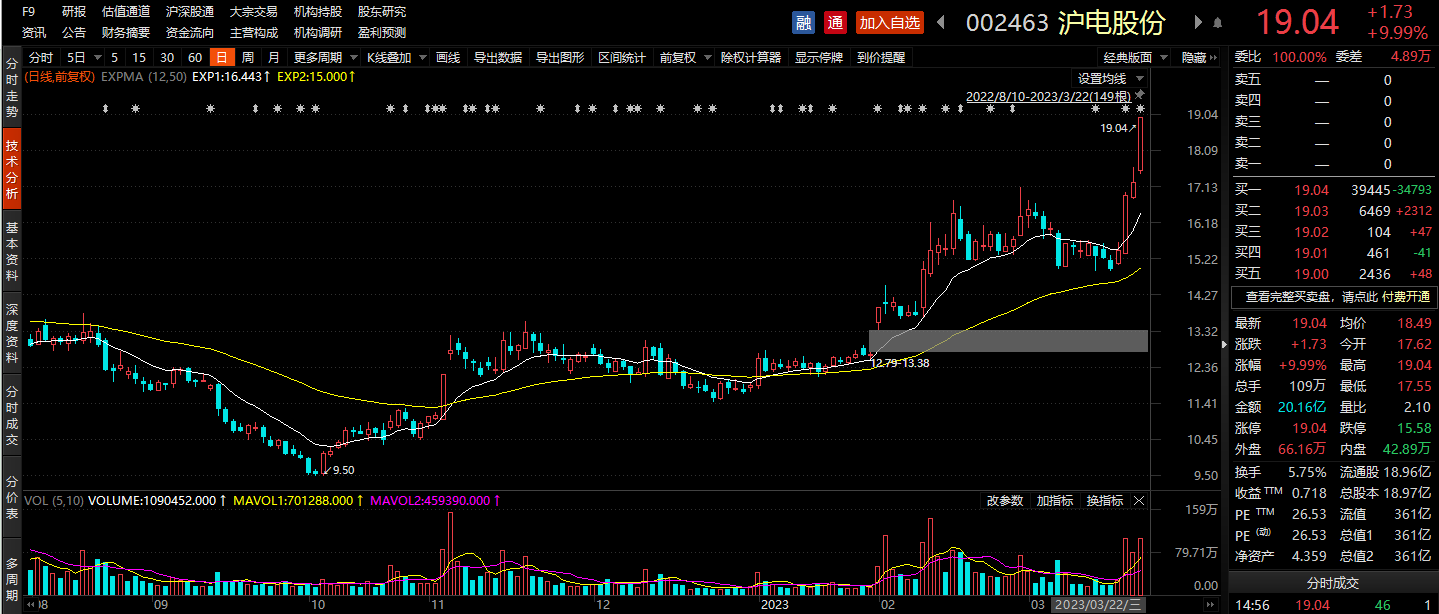Open the 大宗交易 menu item
The image size is (1439, 614).
click(x=253, y=12)
